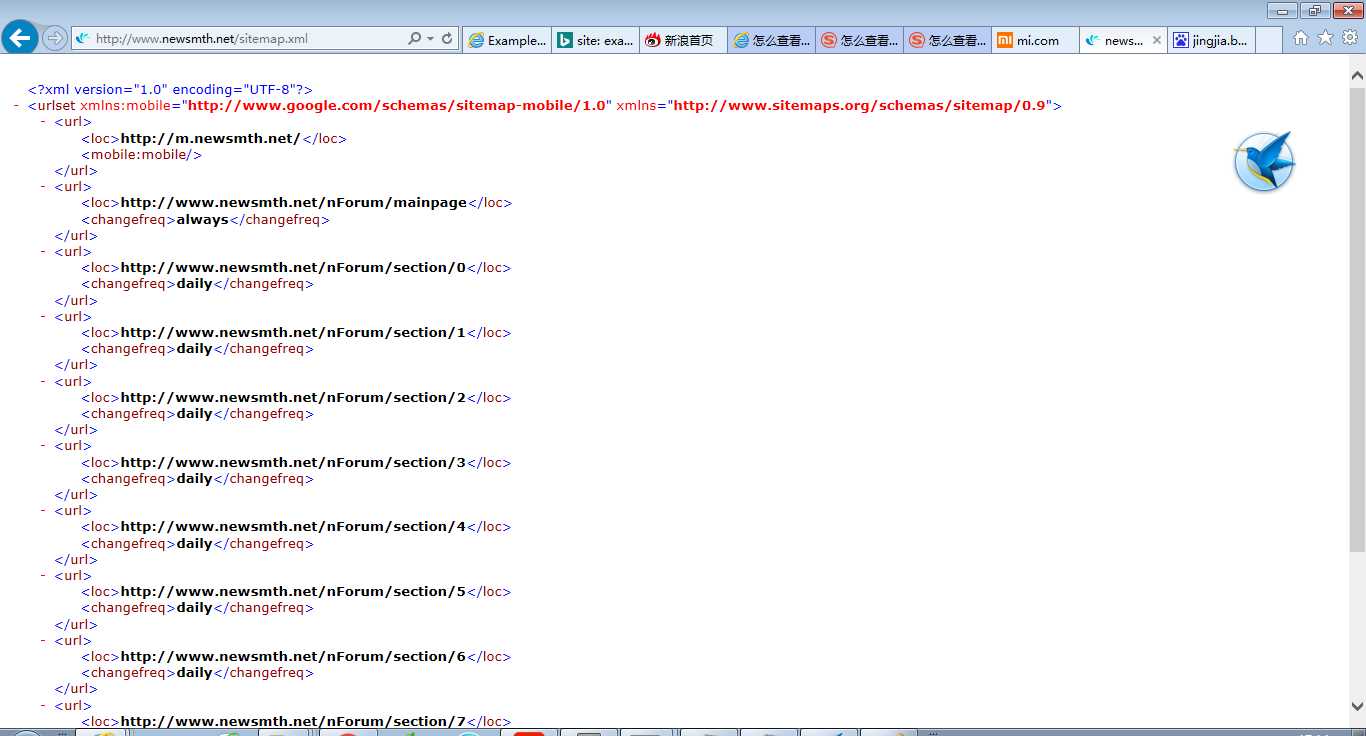Screen dimensions: 1366x736
Task: Collapse the urlset root node
Action: click(17, 105)
